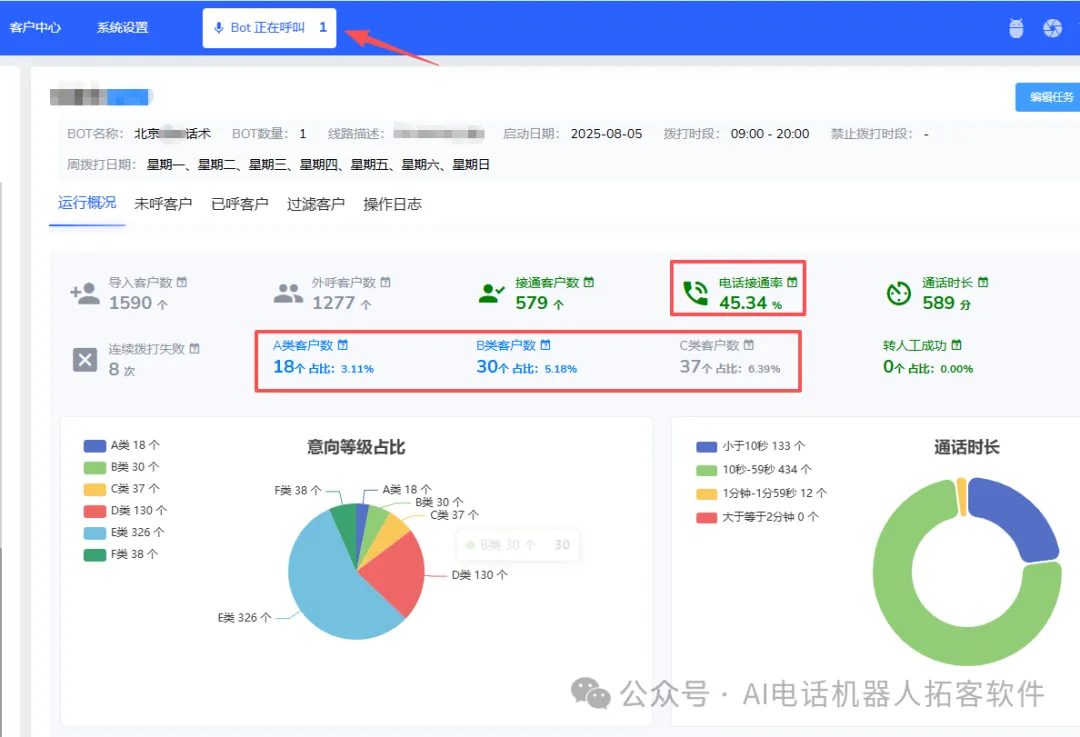Switch to the 未呼客户 tab
Screen dimensions: 1080x737
[163, 204]
